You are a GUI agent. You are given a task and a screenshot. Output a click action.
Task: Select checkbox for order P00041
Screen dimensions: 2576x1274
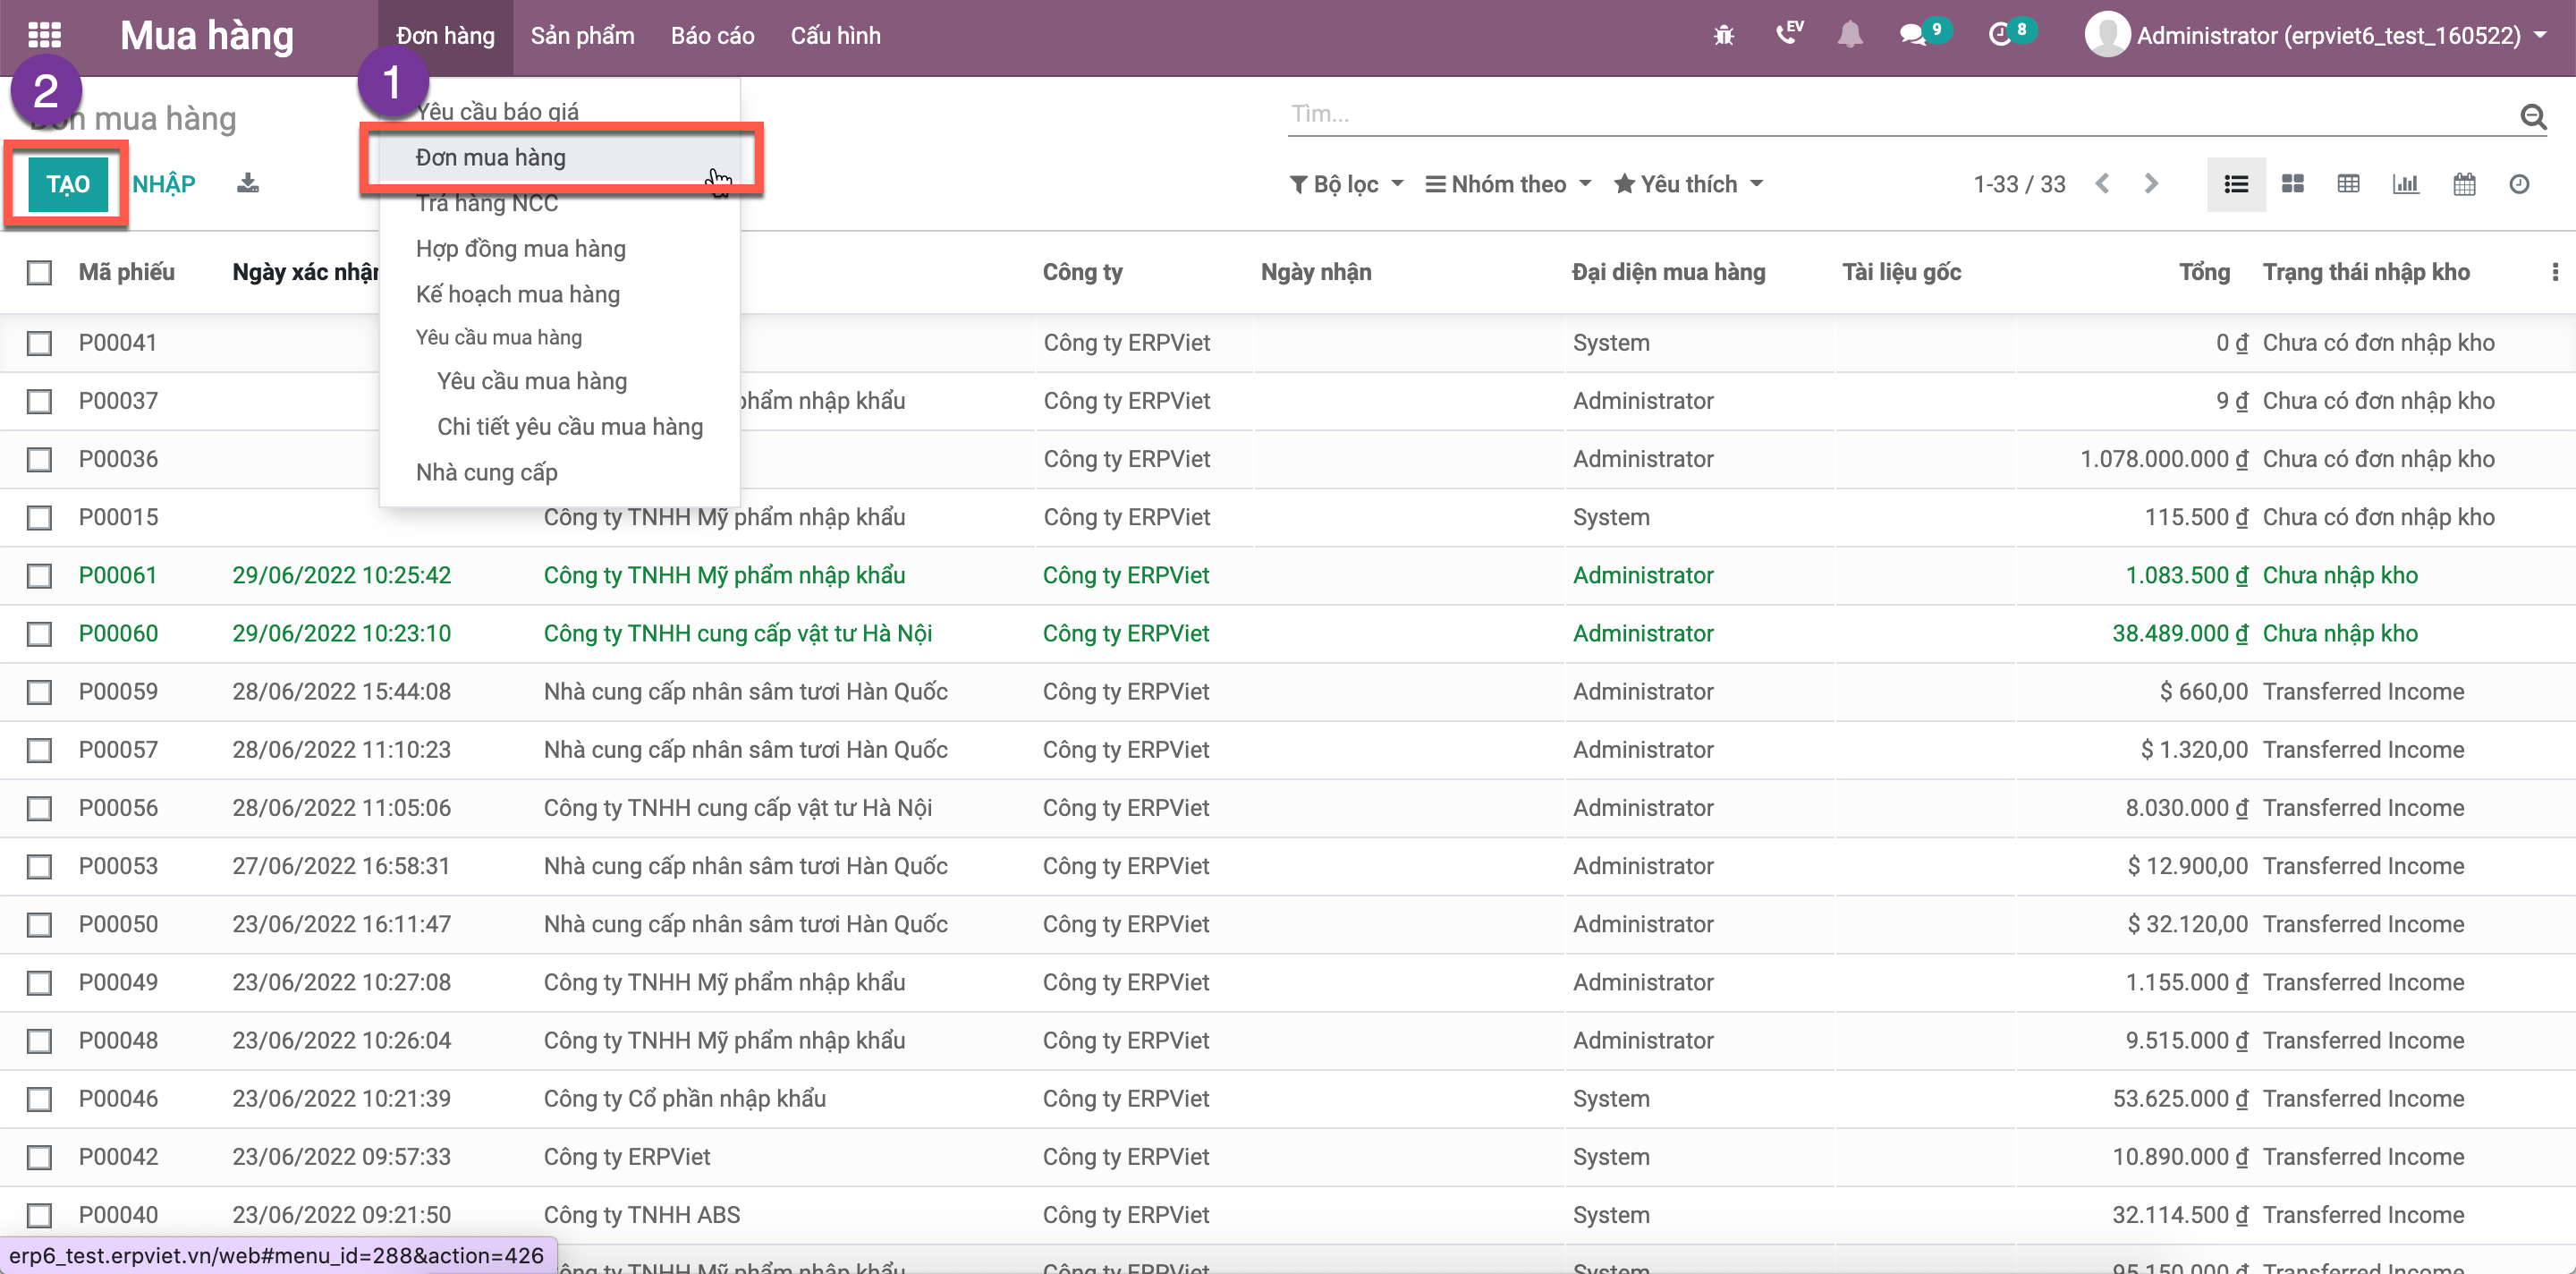click(x=39, y=343)
